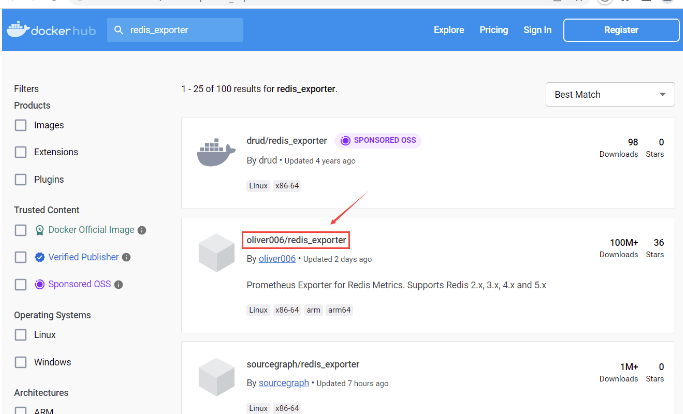Toggle Docker Official Image checkbox
This screenshot has height=414, width=683.
[20, 230]
